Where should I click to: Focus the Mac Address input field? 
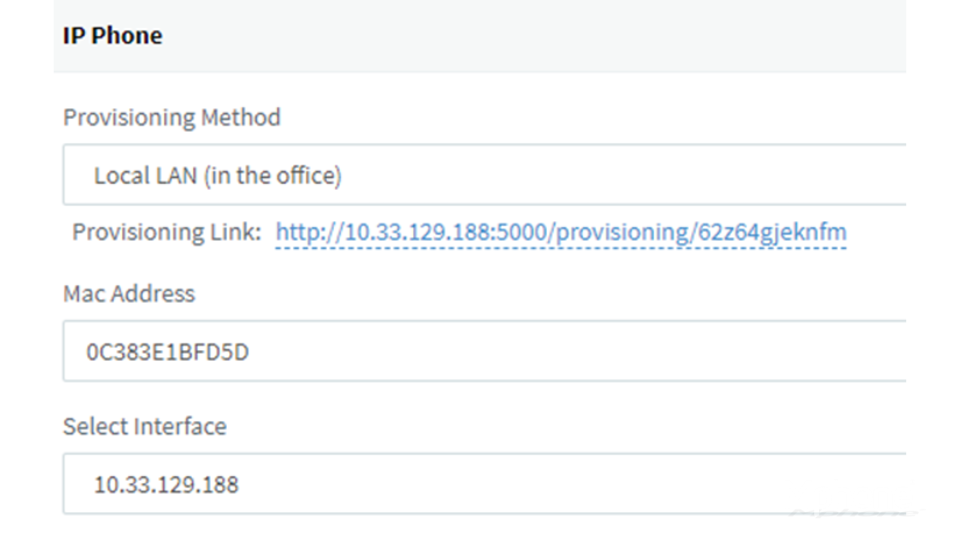tap(484, 351)
